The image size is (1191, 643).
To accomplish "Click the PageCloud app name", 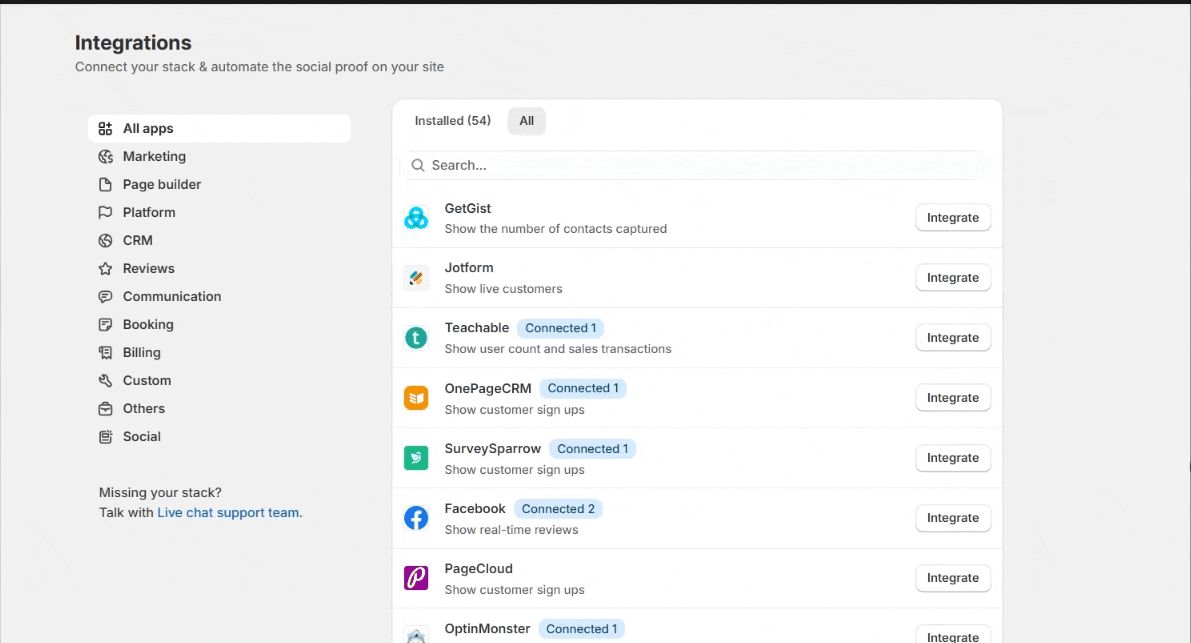I will tap(479, 569).
